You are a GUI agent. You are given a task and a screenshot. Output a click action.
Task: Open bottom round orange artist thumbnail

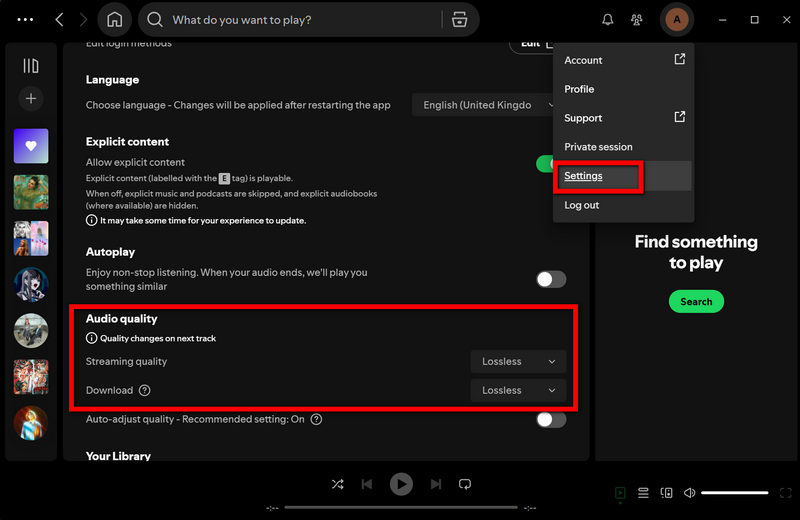click(x=31, y=423)
